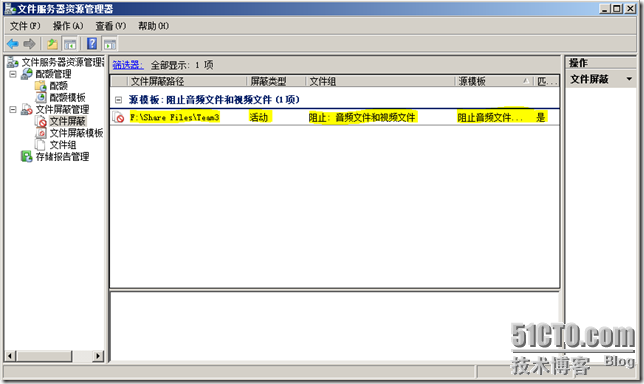644x384 pixels.
Task: Click the screen icon of row F:\Share Files\Team3
Action: tap(118, 117)
